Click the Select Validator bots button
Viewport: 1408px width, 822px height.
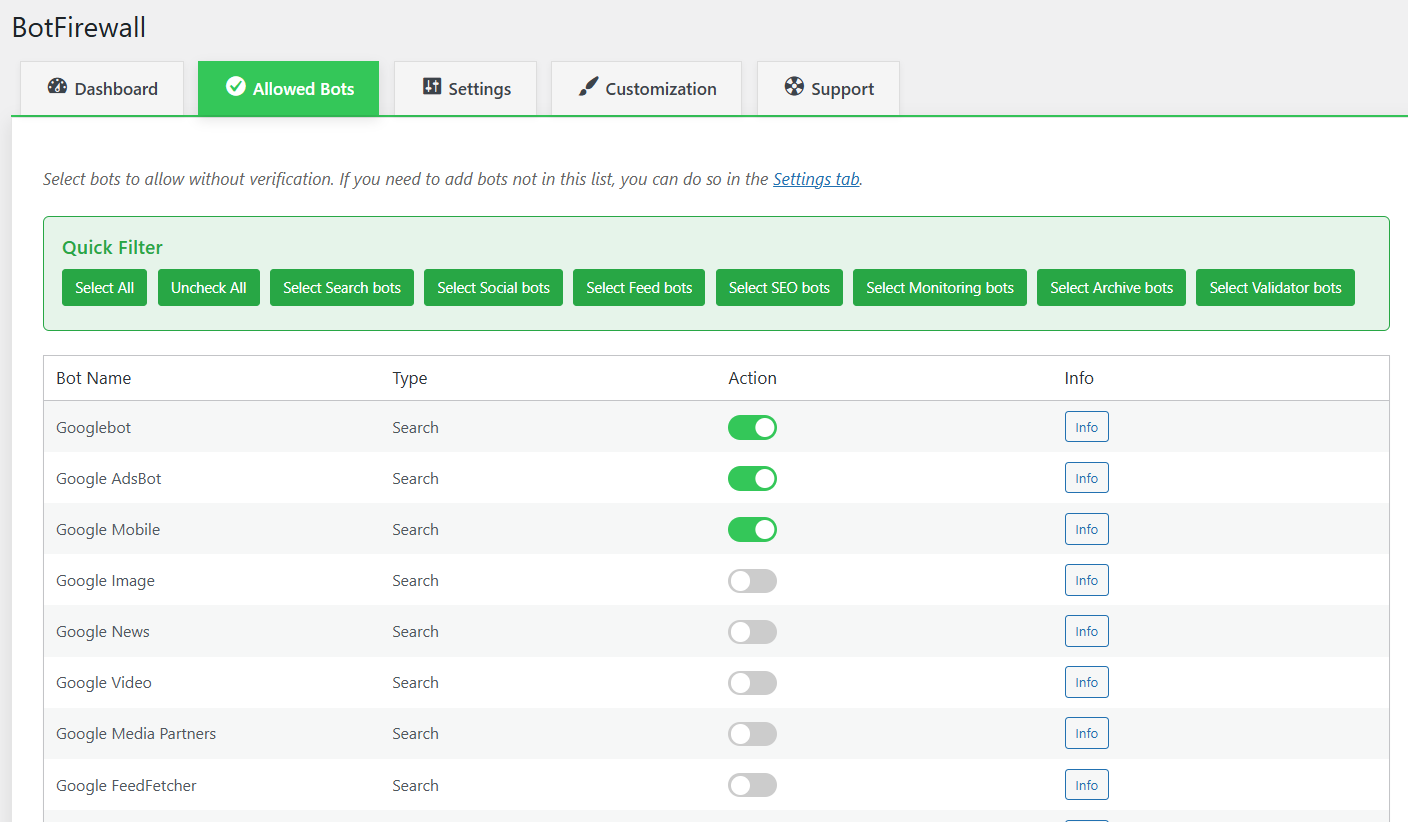pos(1275,287)
